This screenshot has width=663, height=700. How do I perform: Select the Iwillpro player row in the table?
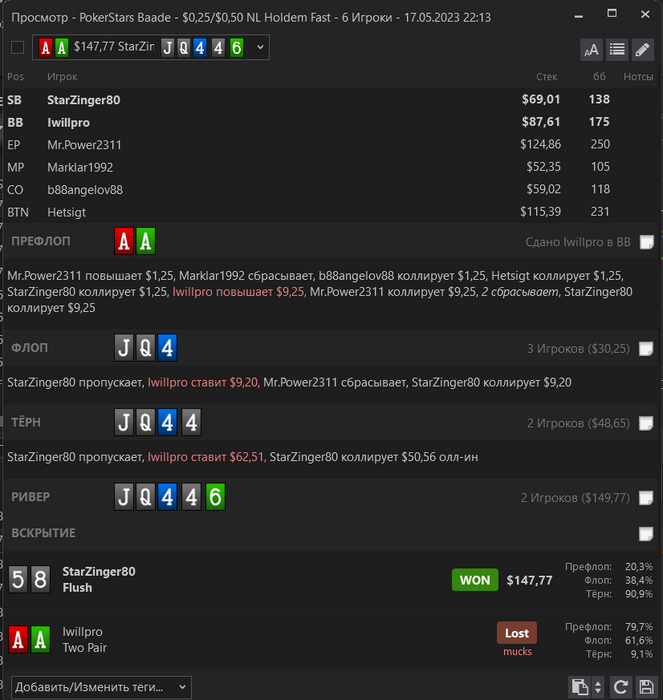click(331, 122)
